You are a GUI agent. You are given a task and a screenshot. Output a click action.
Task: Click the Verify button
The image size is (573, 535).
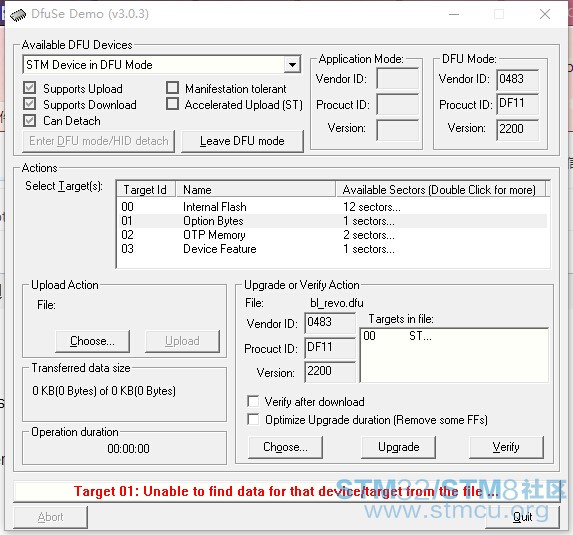(506, 447)
